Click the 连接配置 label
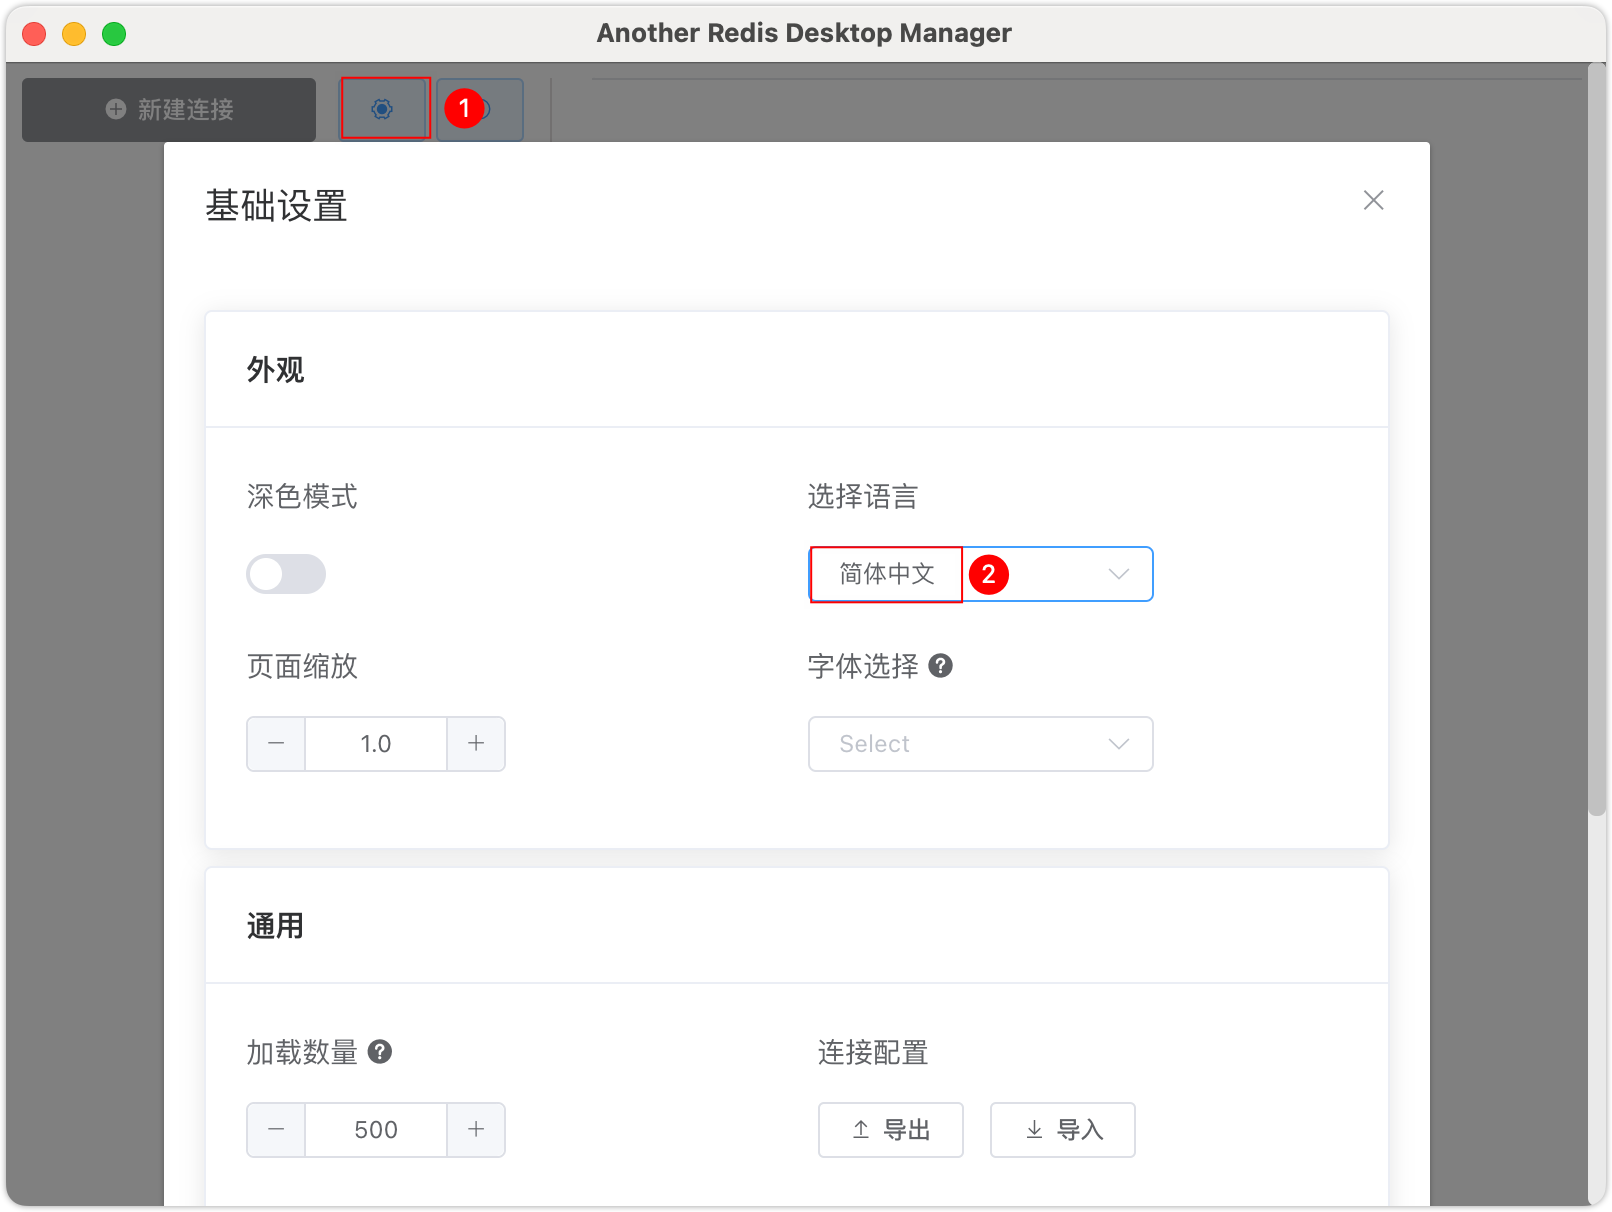The height and width of the screenshot is (1212, 1612). tap(873, 1052)
